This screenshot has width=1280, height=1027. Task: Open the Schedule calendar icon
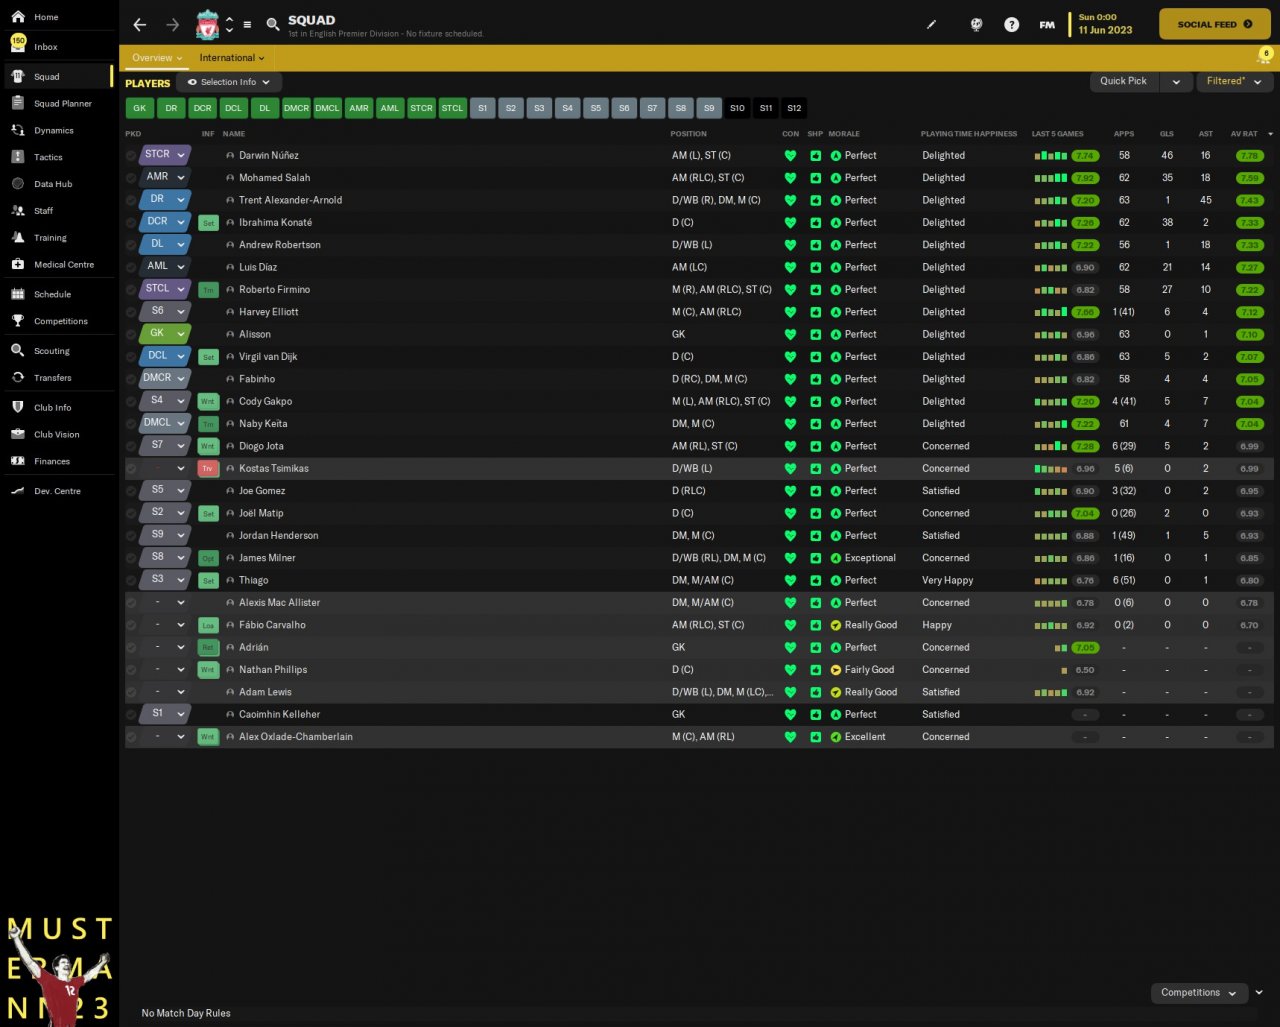tap(18, 294)
